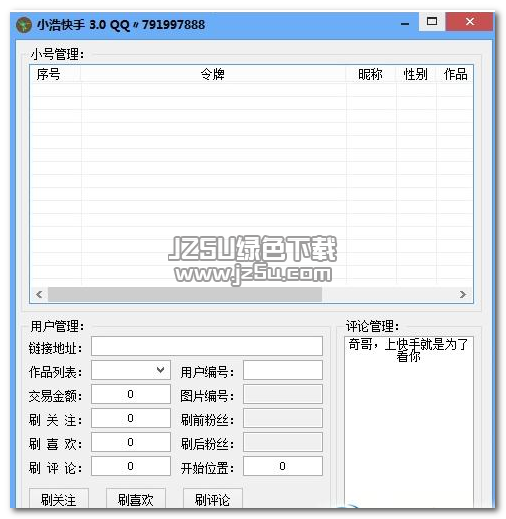Click the 开始位置 label
This screenshot has width=506, height=519.
click(207, 468)
